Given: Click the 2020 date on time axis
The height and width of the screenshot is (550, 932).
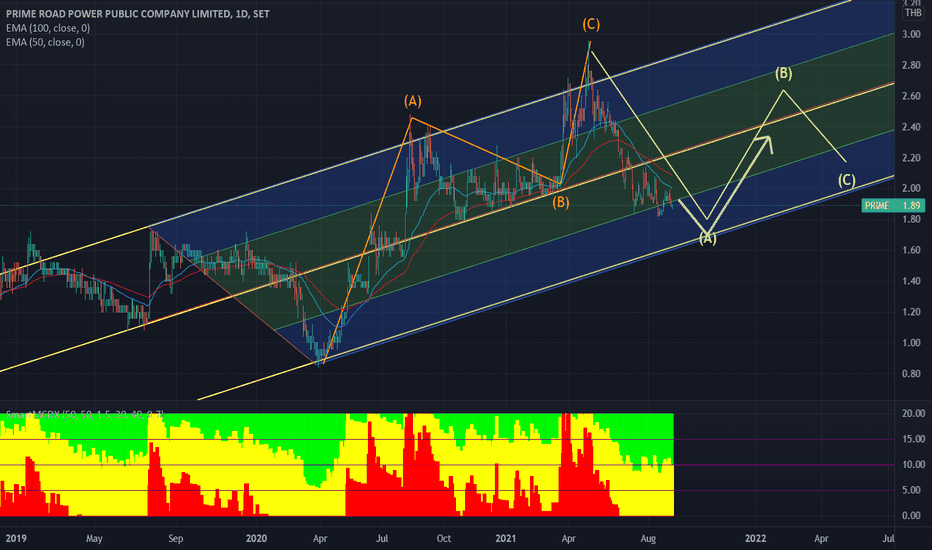Looking at the screenshot, I should pos(256,539).
